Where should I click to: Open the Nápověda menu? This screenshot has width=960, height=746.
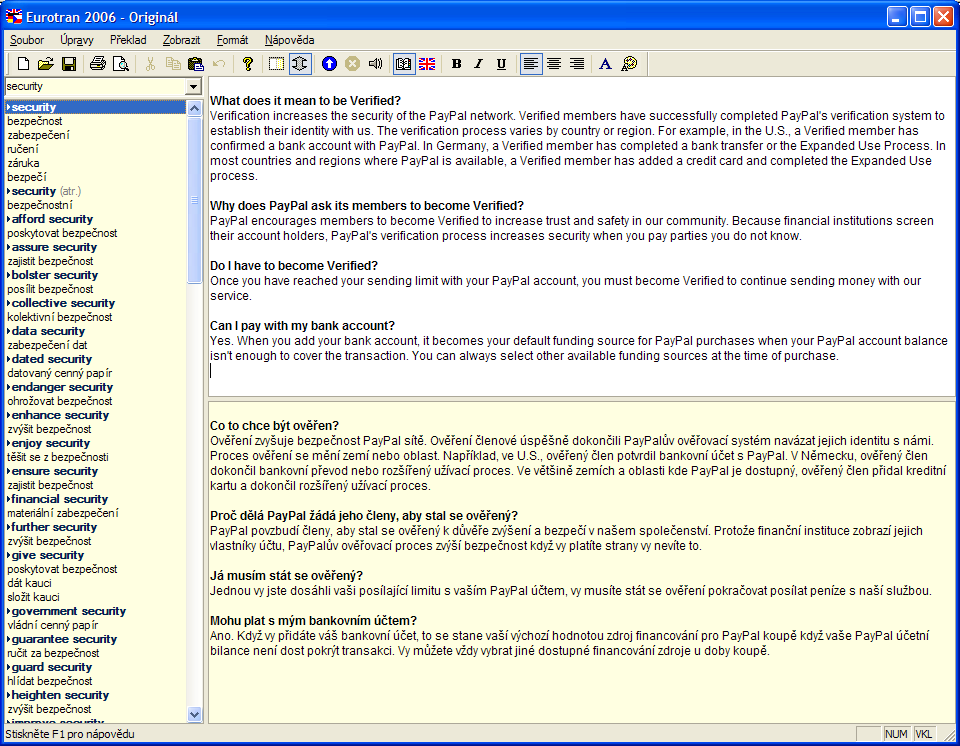[290, 40]
